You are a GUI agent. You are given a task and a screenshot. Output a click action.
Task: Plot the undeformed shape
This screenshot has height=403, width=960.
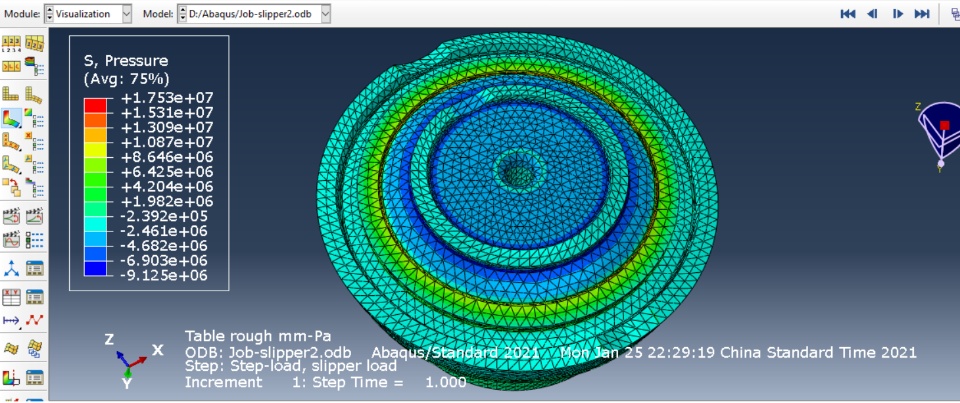click(x=12, y=94)
